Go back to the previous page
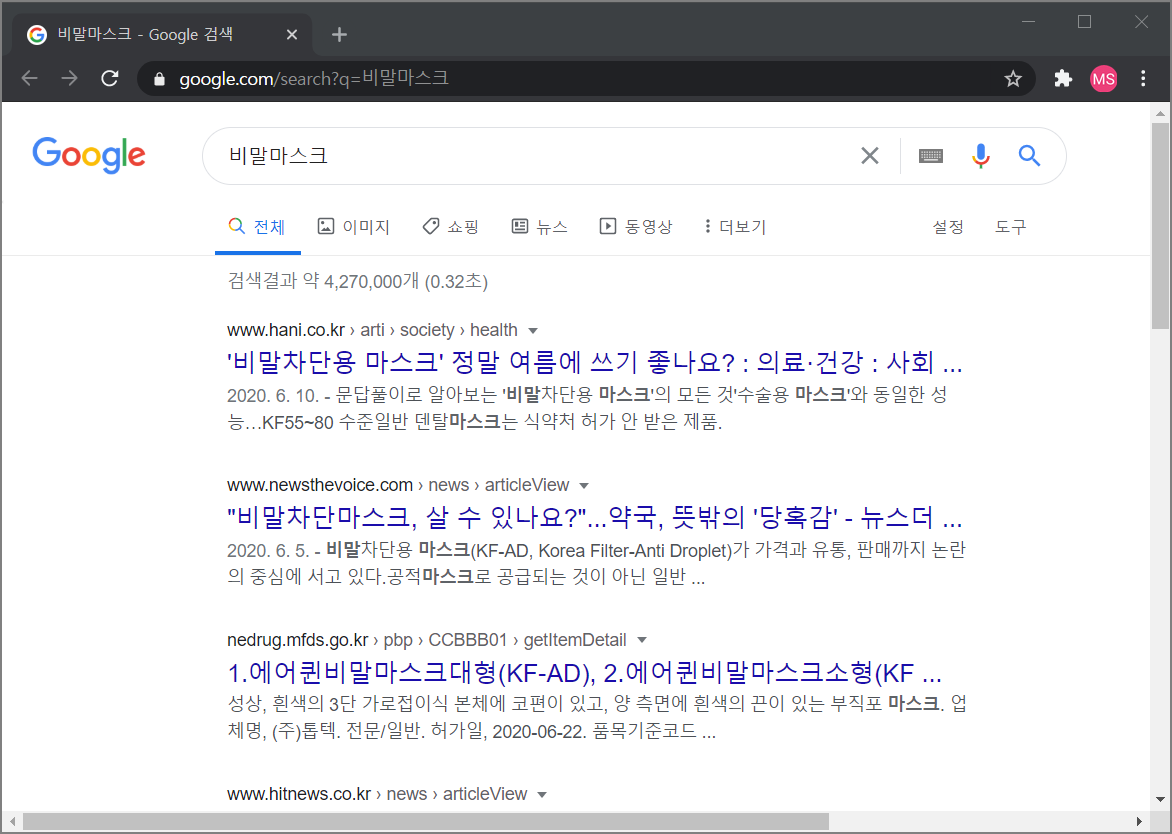 coord(29,78)
